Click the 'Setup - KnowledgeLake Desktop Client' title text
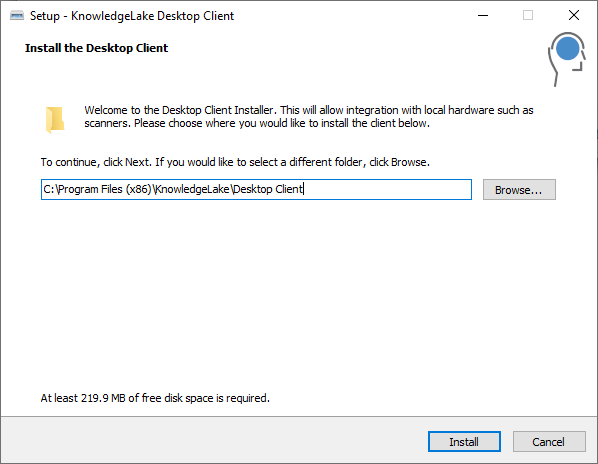This screenshot has width=598, height=464. pyautogui.click(x=132, y=16)
